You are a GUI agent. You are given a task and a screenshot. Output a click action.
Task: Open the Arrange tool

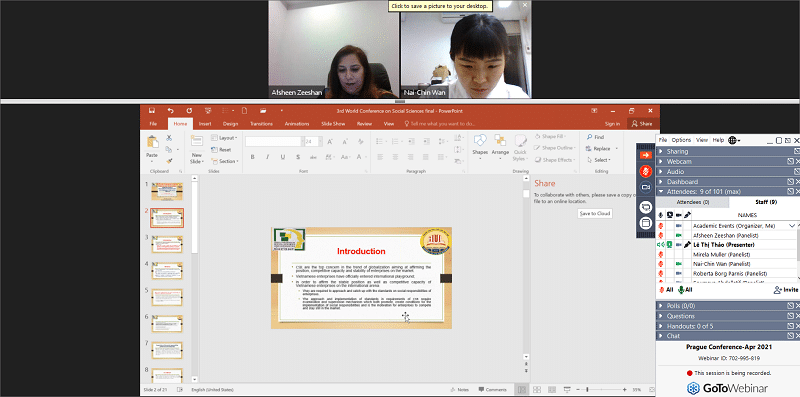click(x=501, y=146)
